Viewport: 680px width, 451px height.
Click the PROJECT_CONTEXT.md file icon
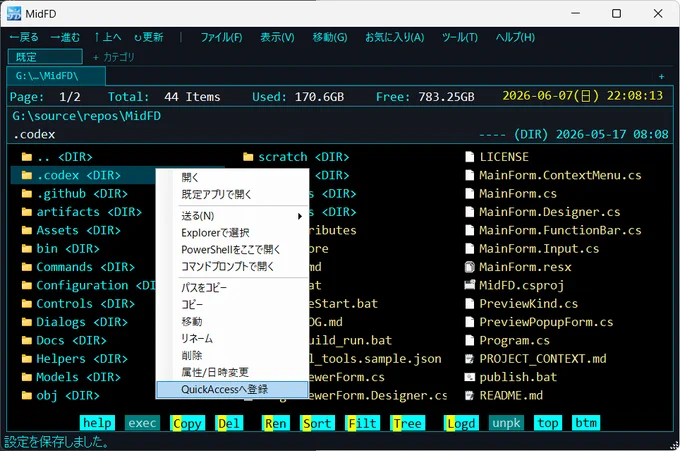469,359
